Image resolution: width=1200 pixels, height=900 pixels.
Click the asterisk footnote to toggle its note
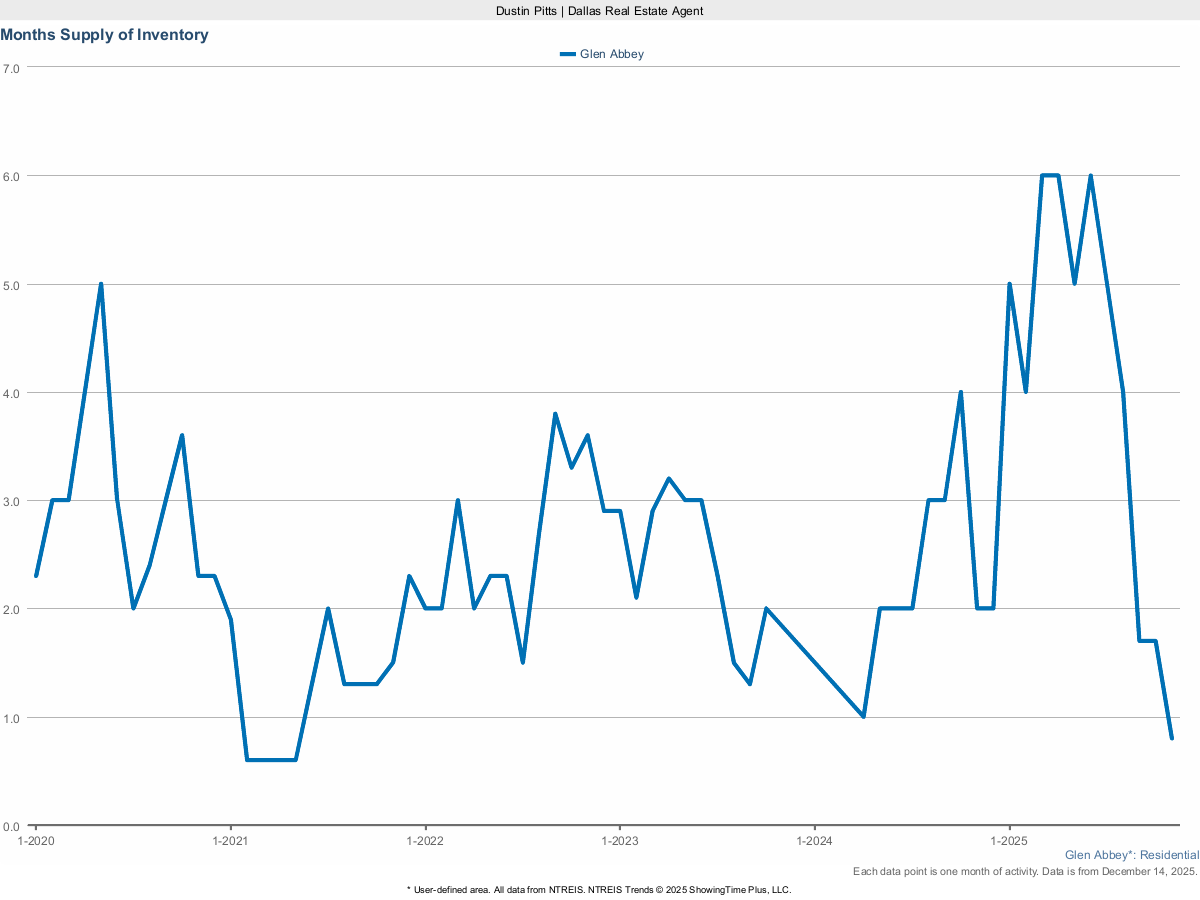pos(410,889)
